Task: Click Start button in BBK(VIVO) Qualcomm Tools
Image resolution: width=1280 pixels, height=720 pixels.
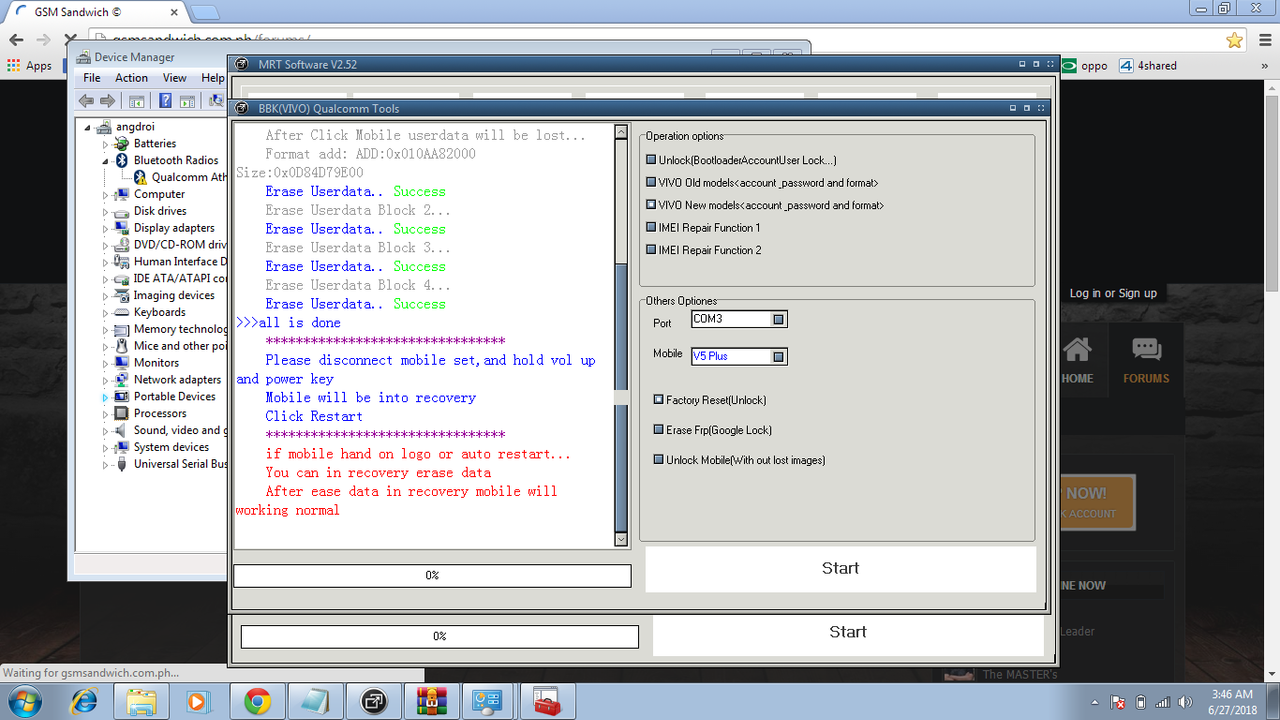Action: click(841, 568)
